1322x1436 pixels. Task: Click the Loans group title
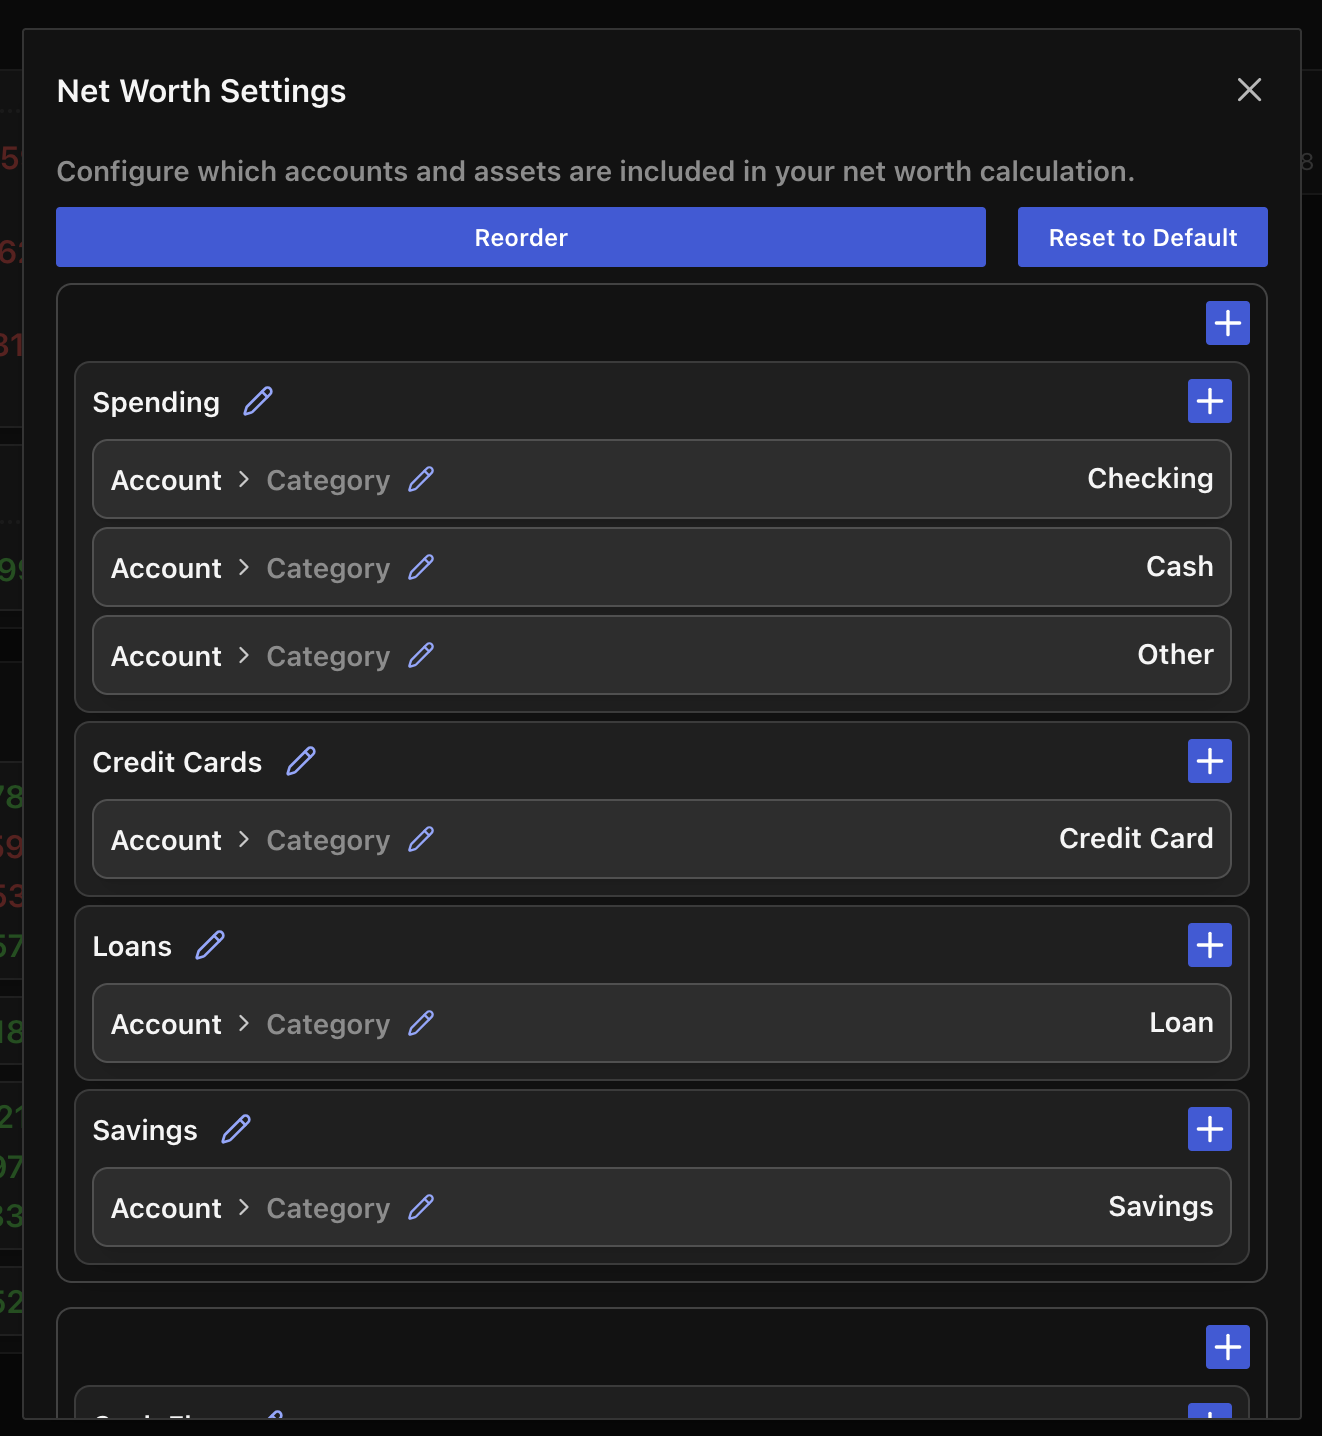click(x=132, y=946)
